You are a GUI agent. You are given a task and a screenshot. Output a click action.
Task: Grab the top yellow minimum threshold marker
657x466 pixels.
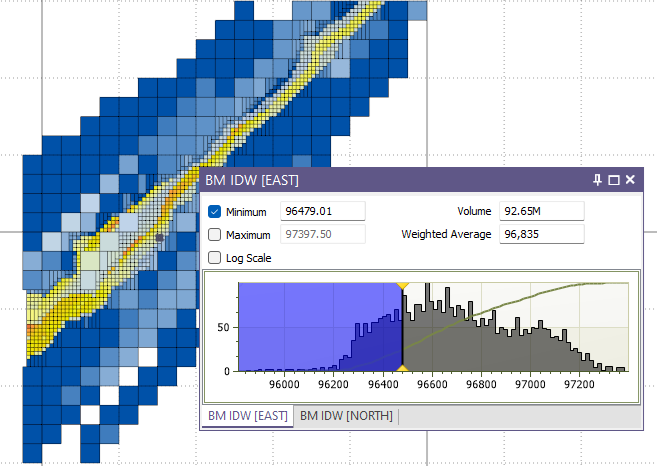point(402,285)
